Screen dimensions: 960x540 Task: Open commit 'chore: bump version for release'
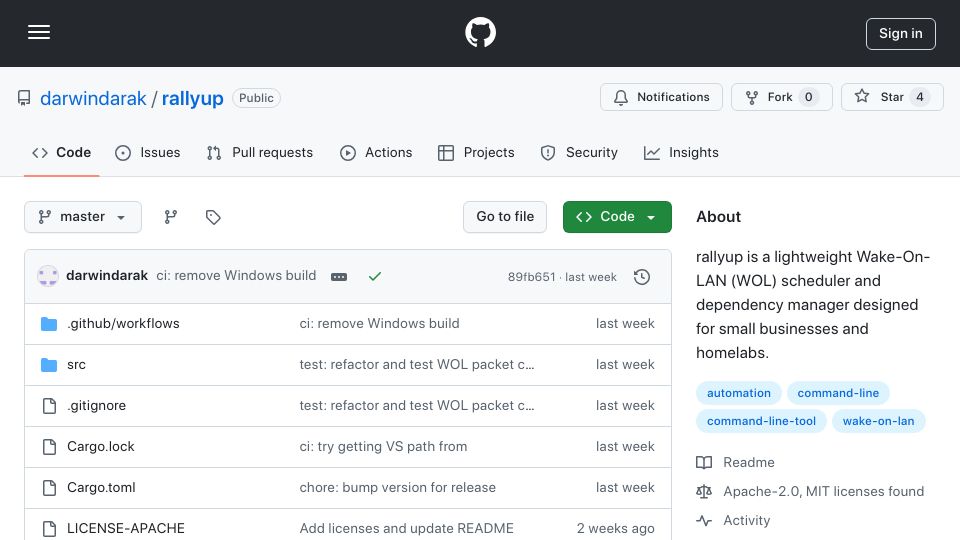point(397,487)
